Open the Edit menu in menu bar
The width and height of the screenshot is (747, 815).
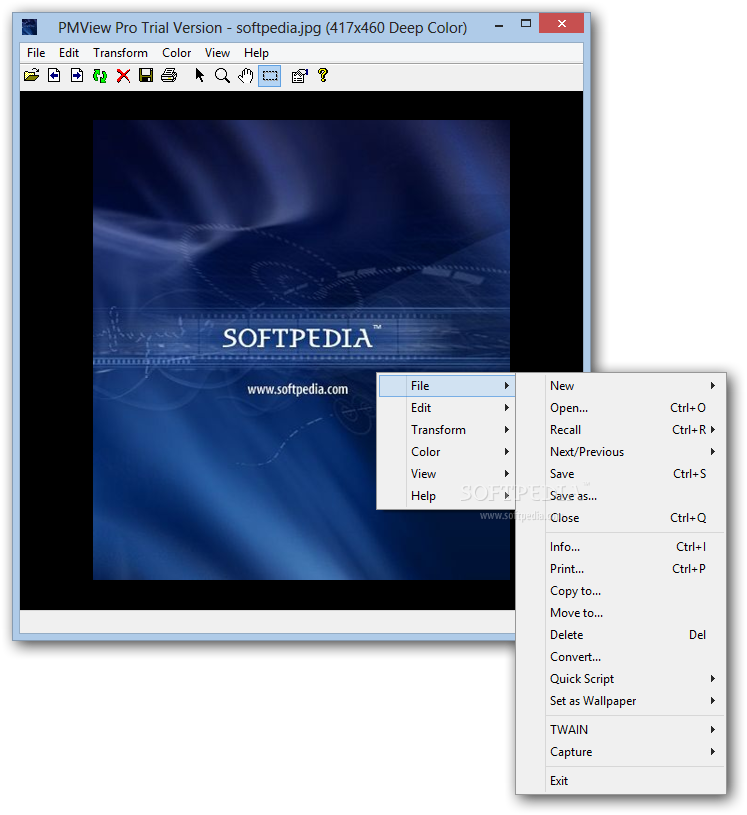[69, 53]
